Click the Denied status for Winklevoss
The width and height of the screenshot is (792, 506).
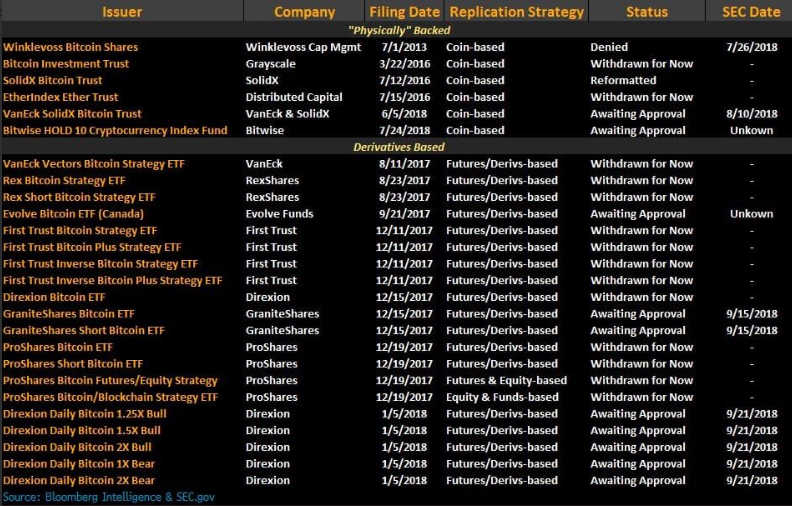point(609,47)
